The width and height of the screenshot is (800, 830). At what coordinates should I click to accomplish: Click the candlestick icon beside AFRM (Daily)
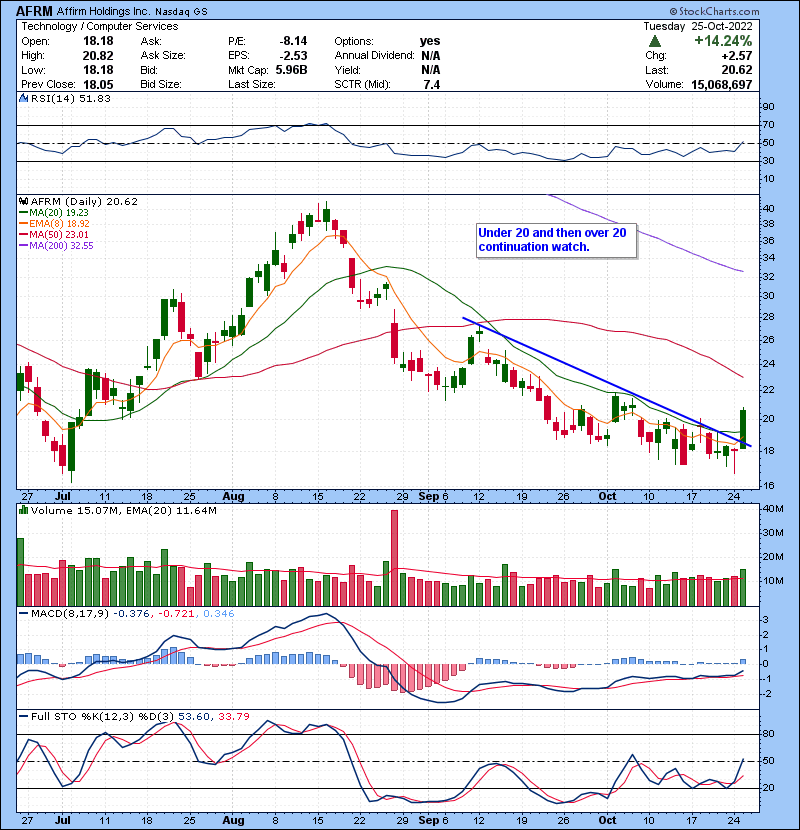(x=23, y=202)
